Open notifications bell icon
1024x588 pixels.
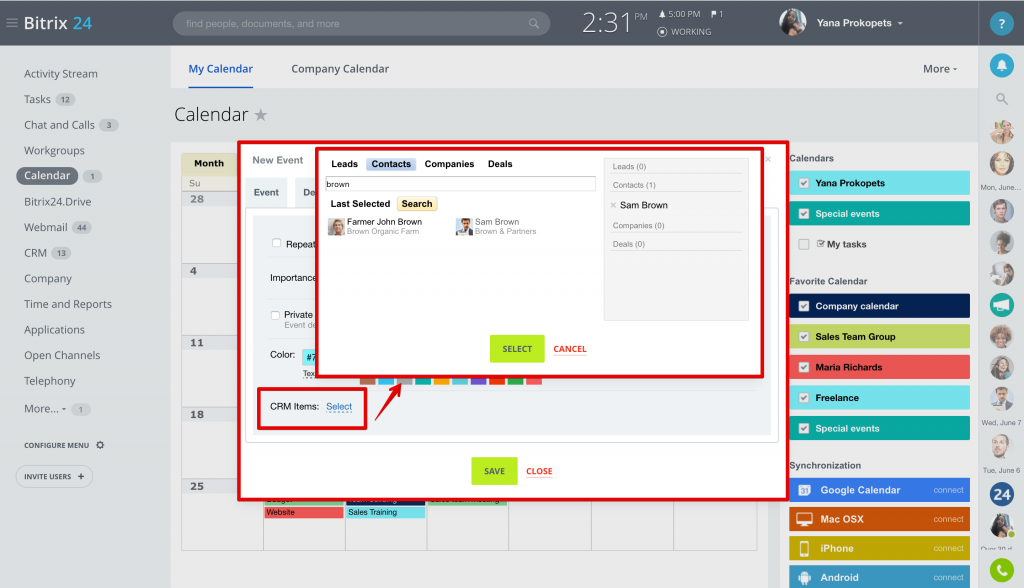1001,65
